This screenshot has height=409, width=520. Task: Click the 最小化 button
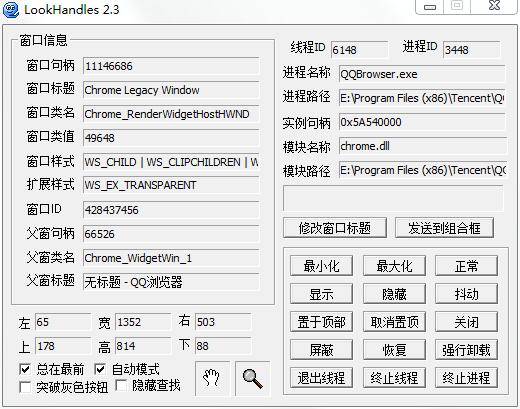click(321, 266)
